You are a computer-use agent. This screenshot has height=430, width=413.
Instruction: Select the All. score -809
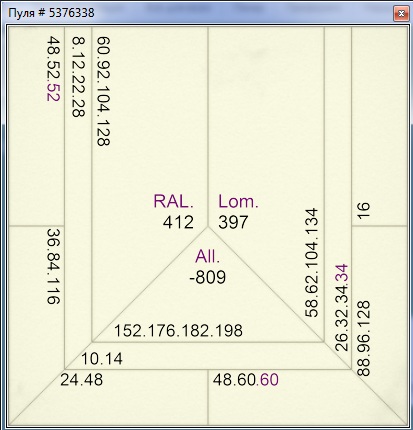click(207, 277)
